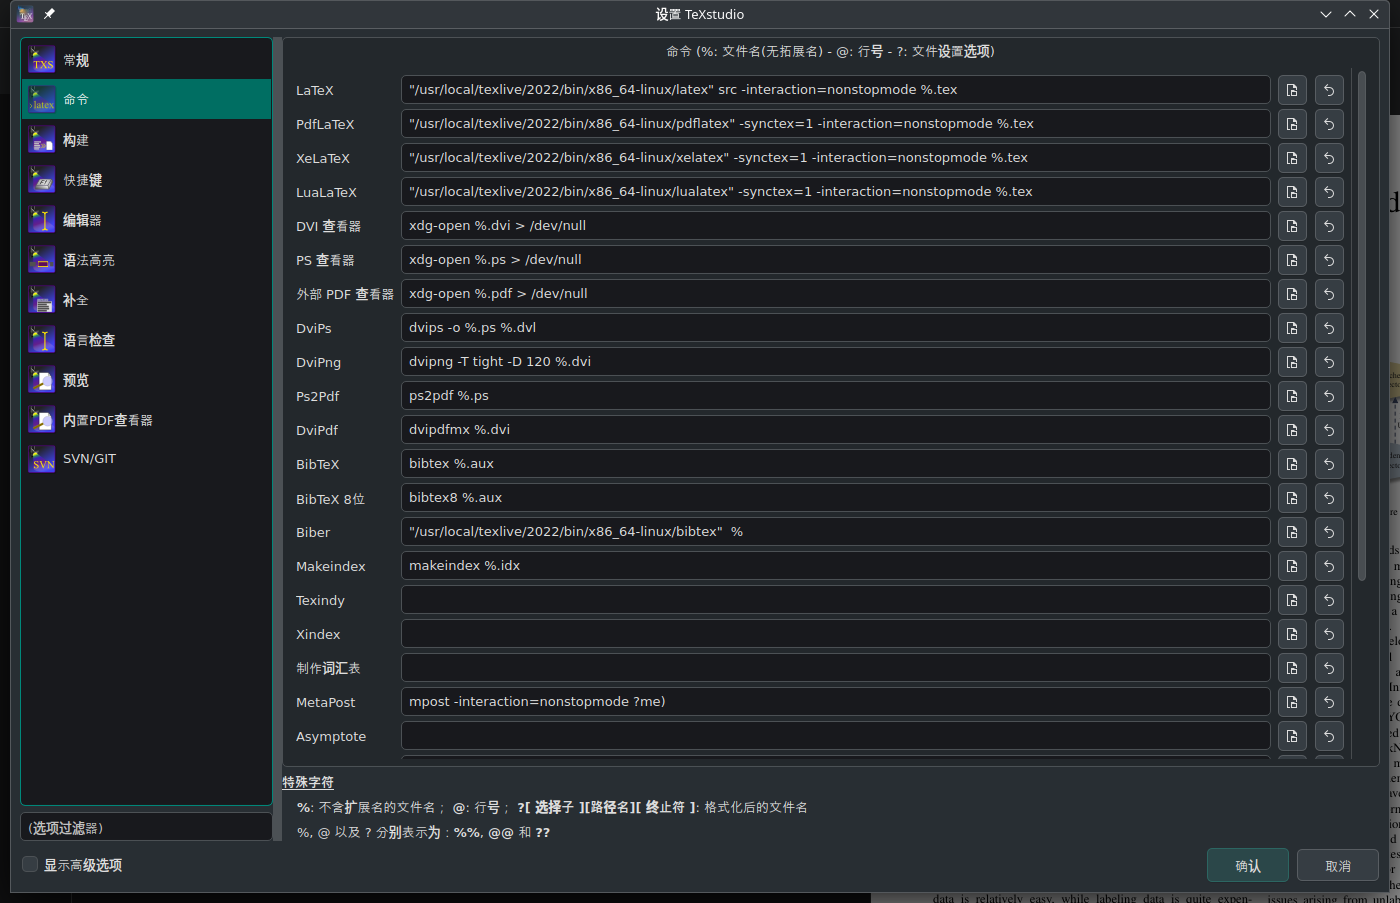Enable 显示高级选项 checkbox
This screenshot has height=903, width=1400.
click(x=30, y=864)
